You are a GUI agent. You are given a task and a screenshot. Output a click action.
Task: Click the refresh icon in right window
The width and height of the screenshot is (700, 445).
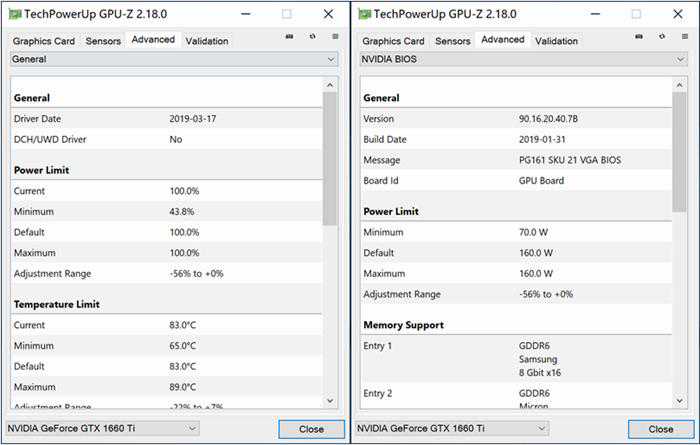tap(662, 37)
